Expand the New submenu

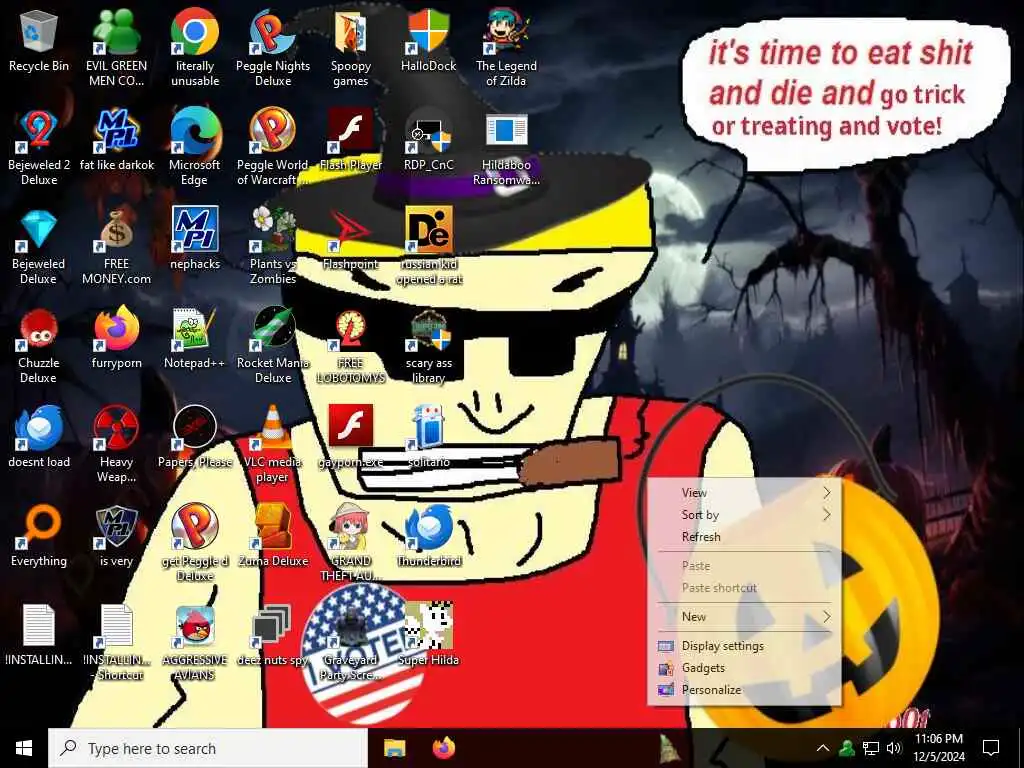tap(744, 616)
